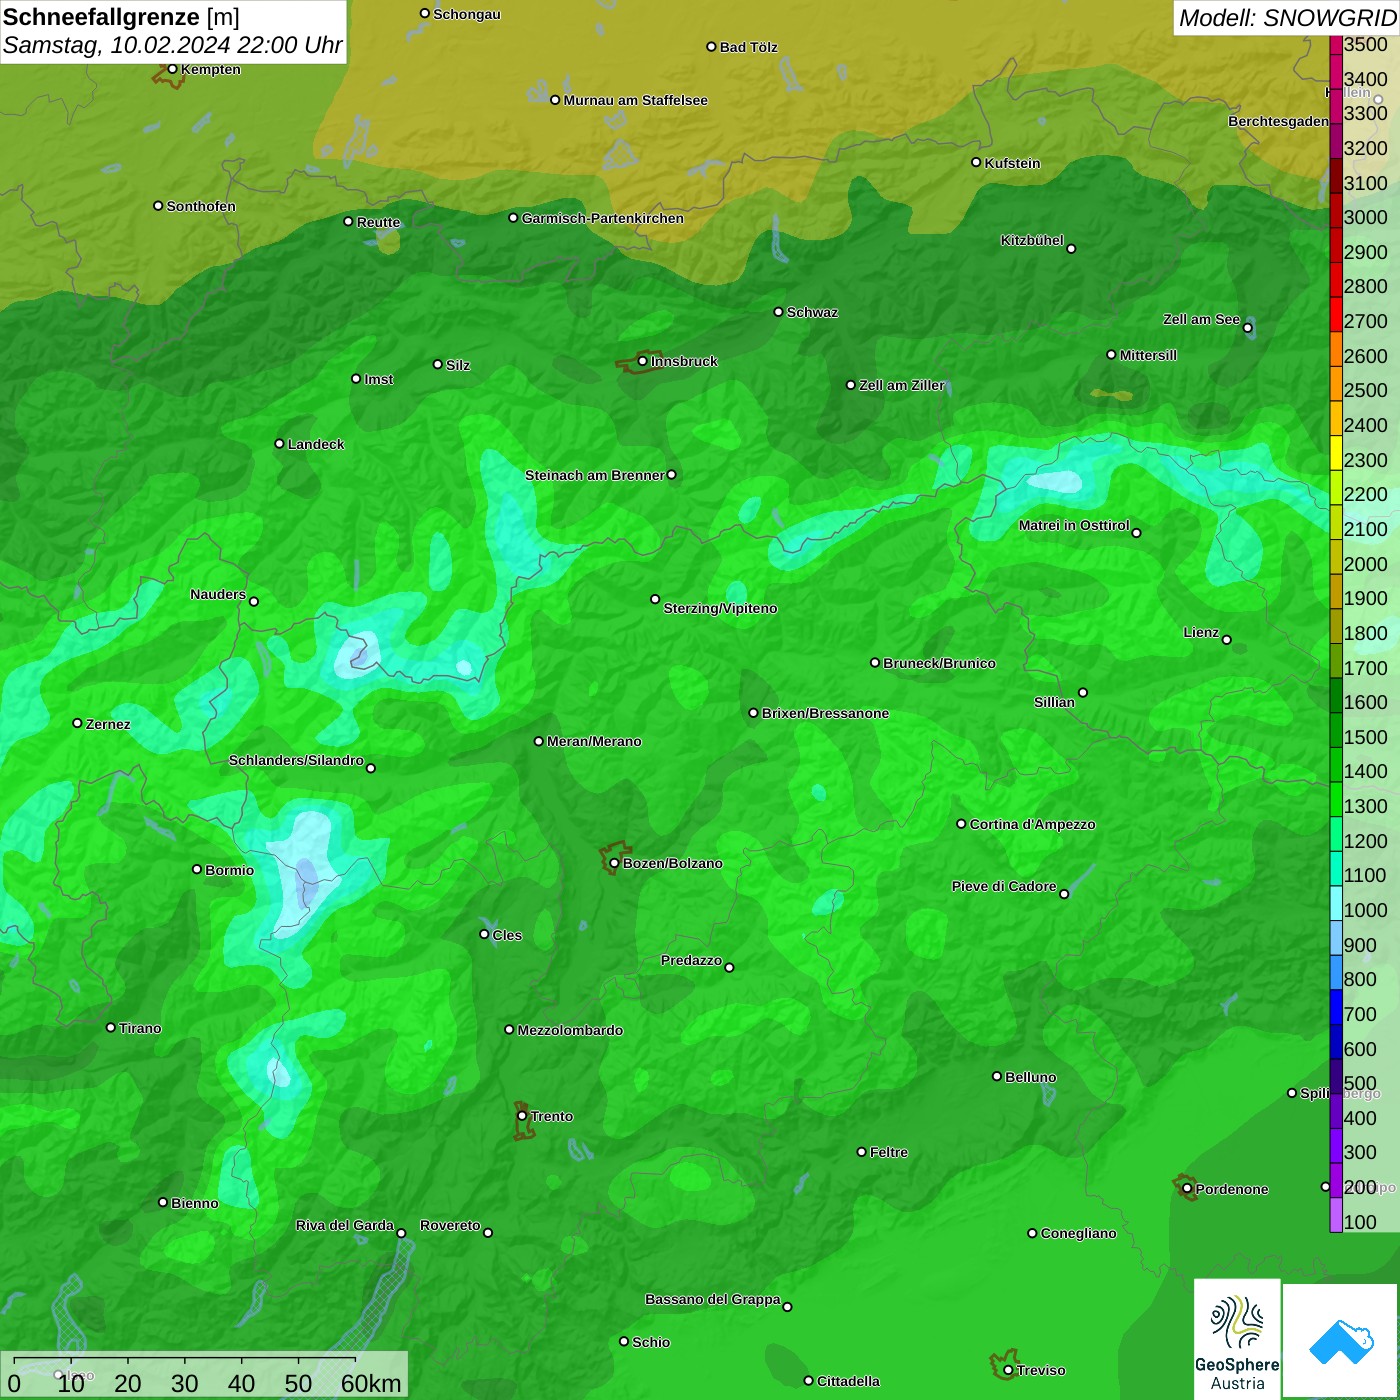Click the Schongau label

(466, 14)
